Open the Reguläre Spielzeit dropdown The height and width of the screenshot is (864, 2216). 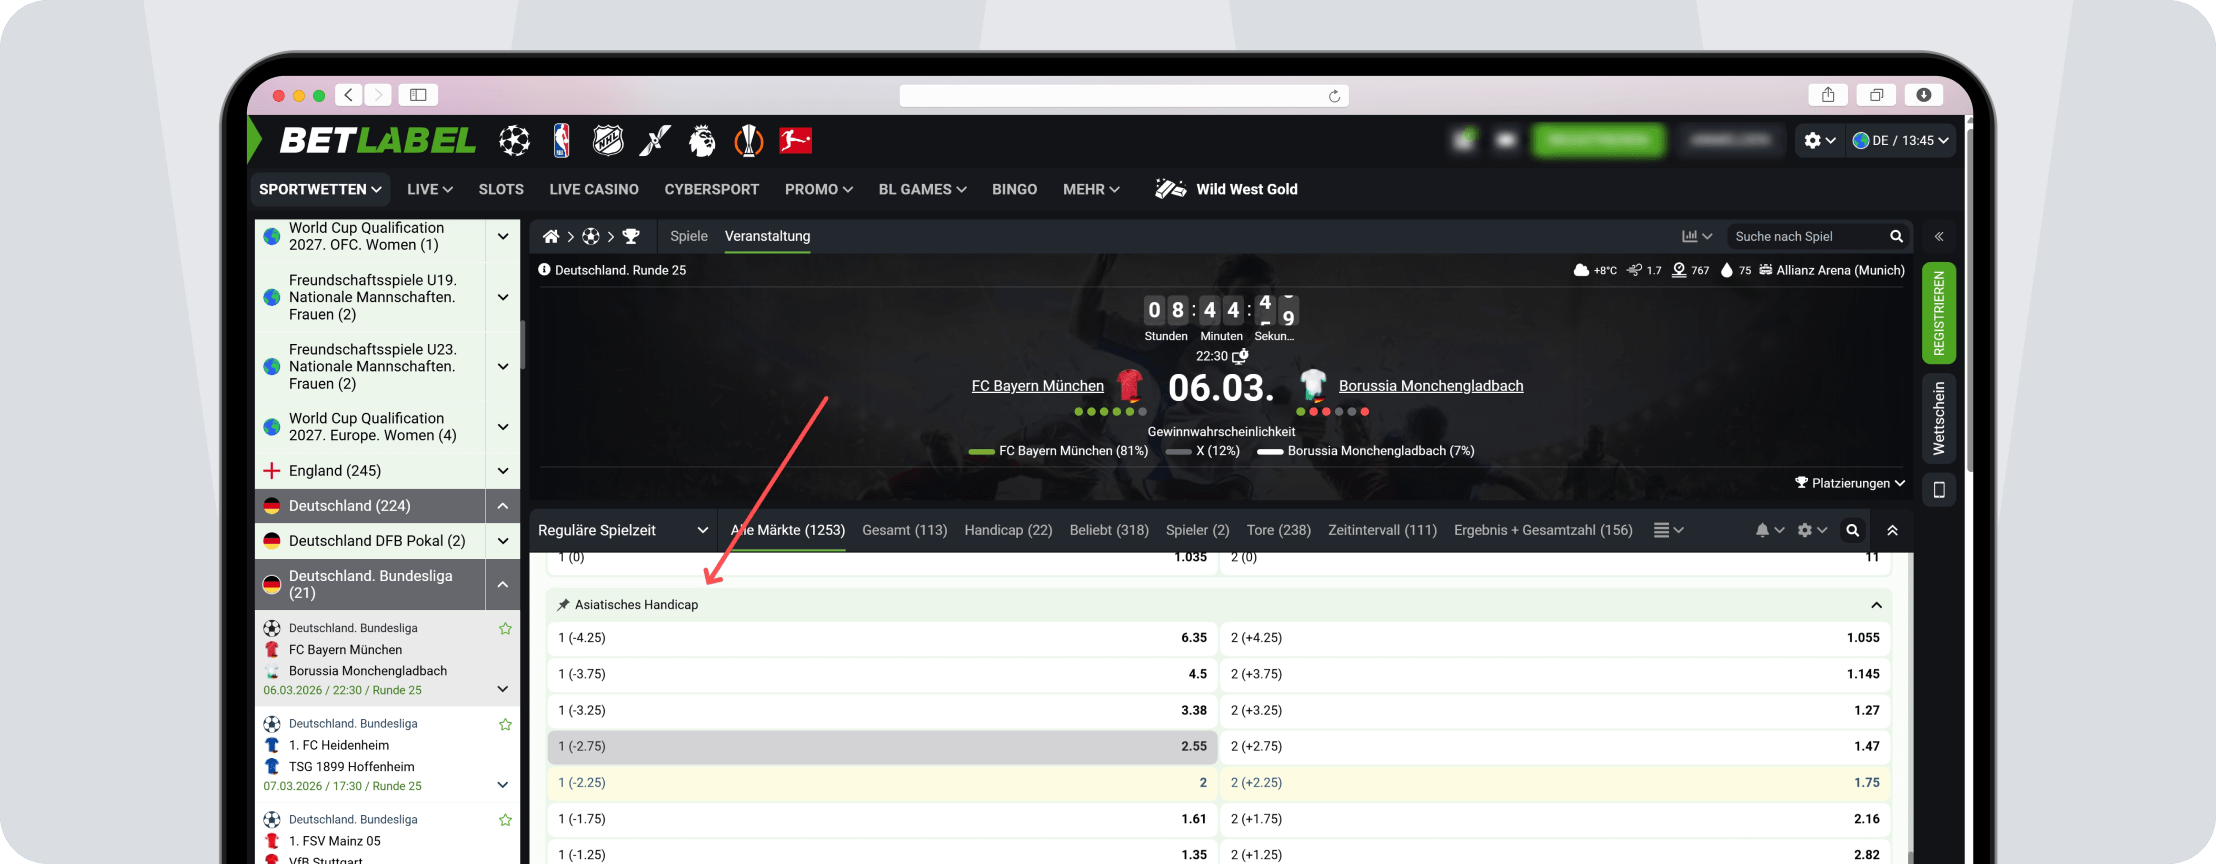(x=623, y=530)
